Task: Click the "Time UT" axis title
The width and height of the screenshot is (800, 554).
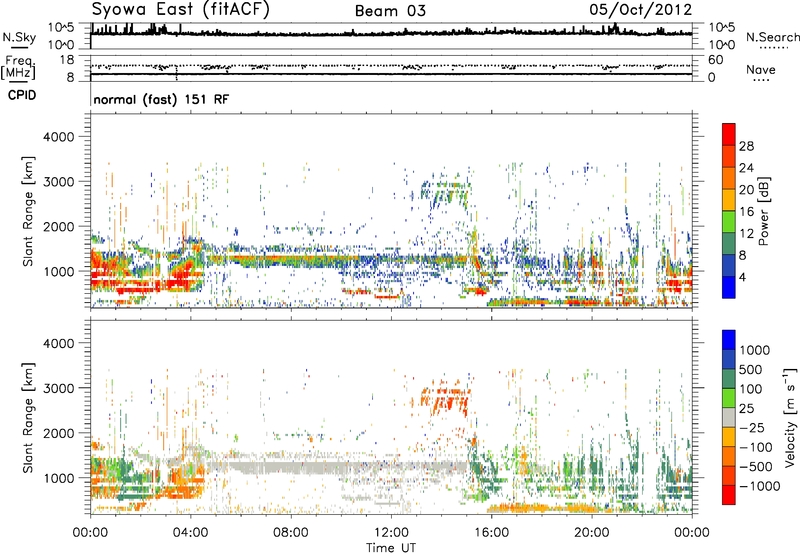Action: (x=391, y=548)
